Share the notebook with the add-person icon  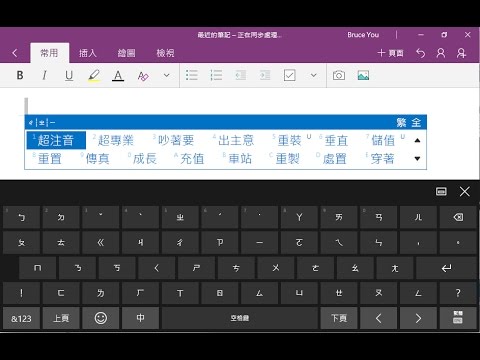(x=461, y=53)
